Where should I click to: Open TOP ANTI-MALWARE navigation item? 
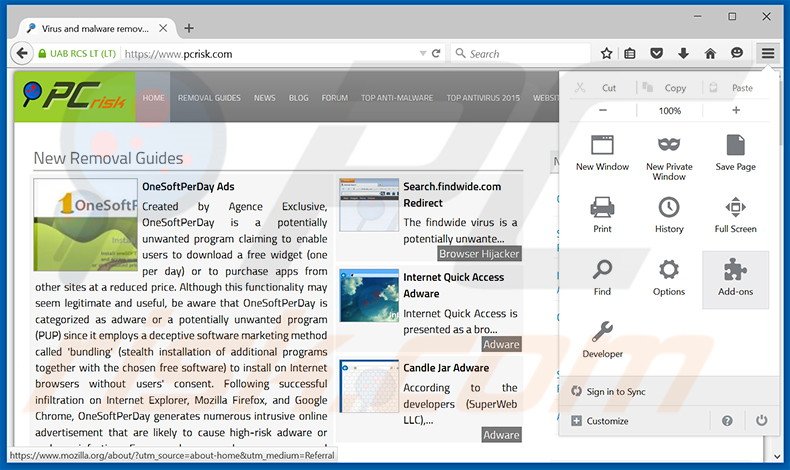pyautogui.click(x=397, y=98)
